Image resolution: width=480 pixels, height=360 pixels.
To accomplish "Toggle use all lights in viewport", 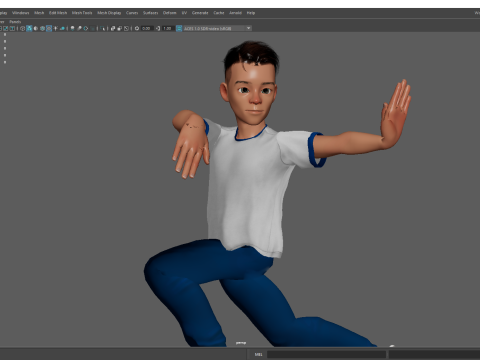I will click(55, 29).
